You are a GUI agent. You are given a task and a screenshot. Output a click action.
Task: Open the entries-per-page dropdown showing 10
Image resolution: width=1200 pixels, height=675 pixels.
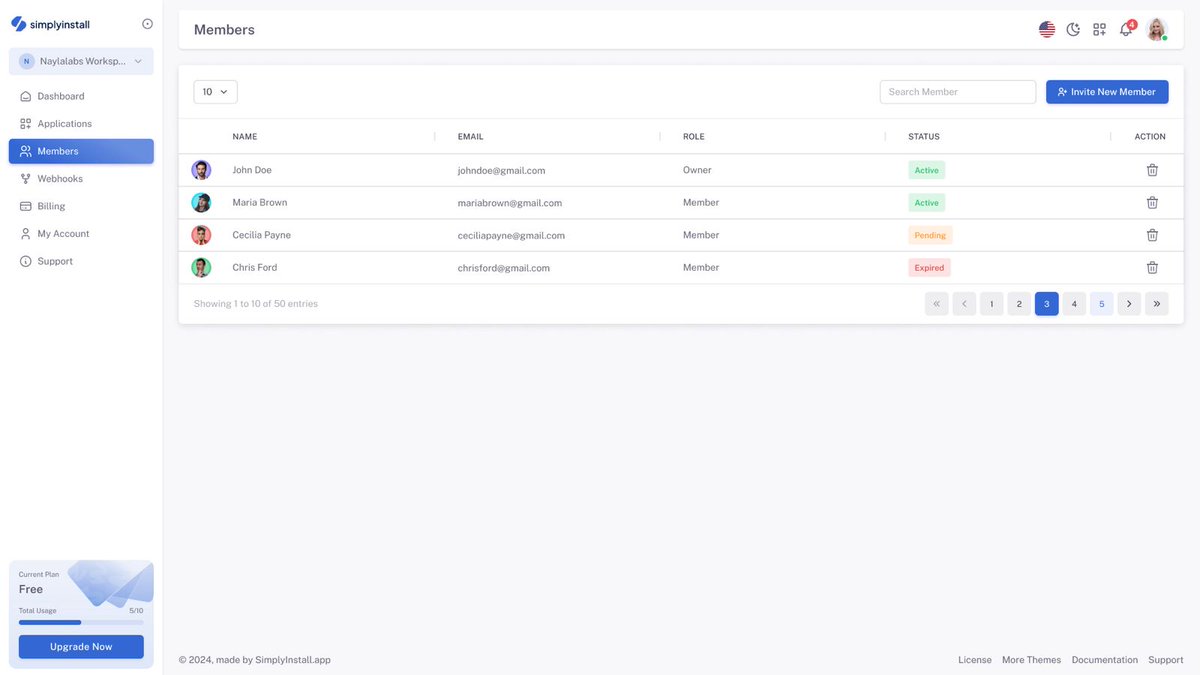[215, 92]
